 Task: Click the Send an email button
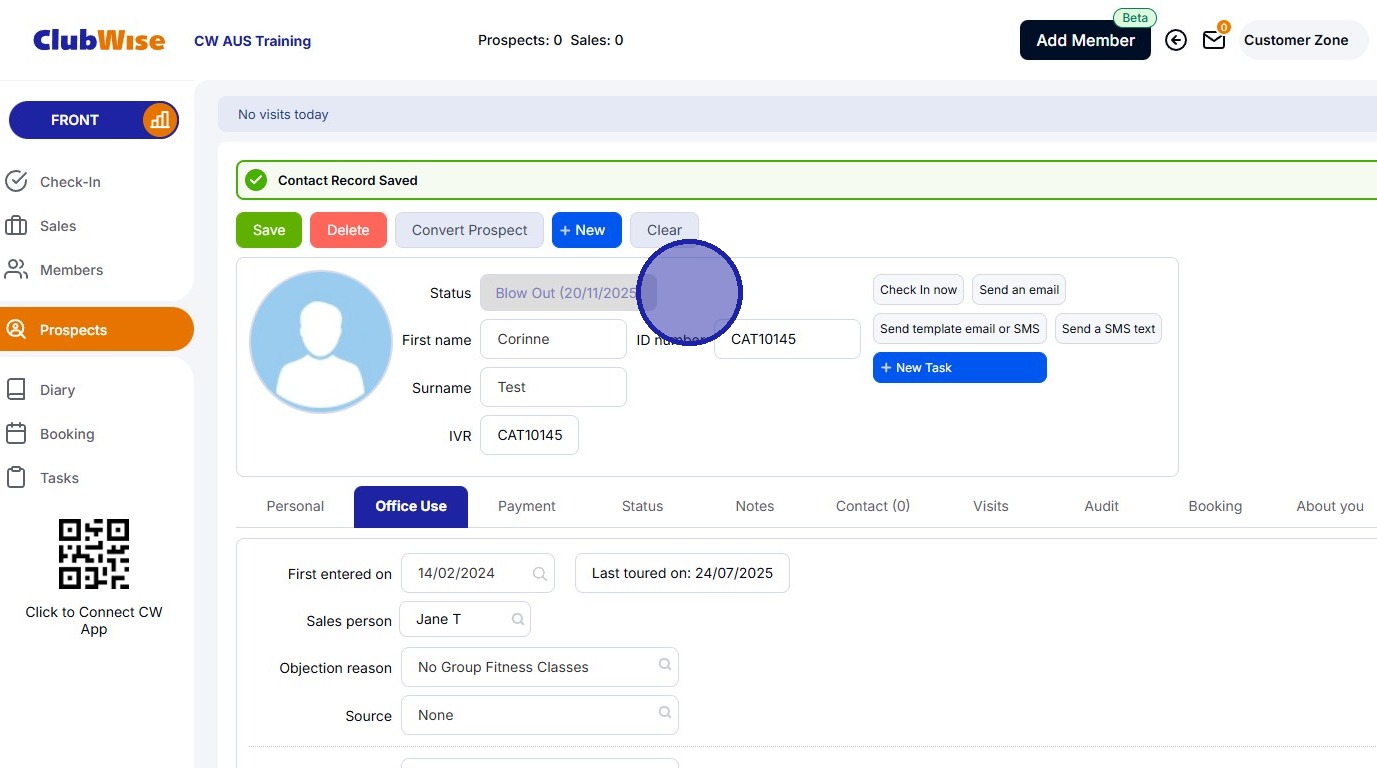pyautogui.click(x=1019, y=290)
